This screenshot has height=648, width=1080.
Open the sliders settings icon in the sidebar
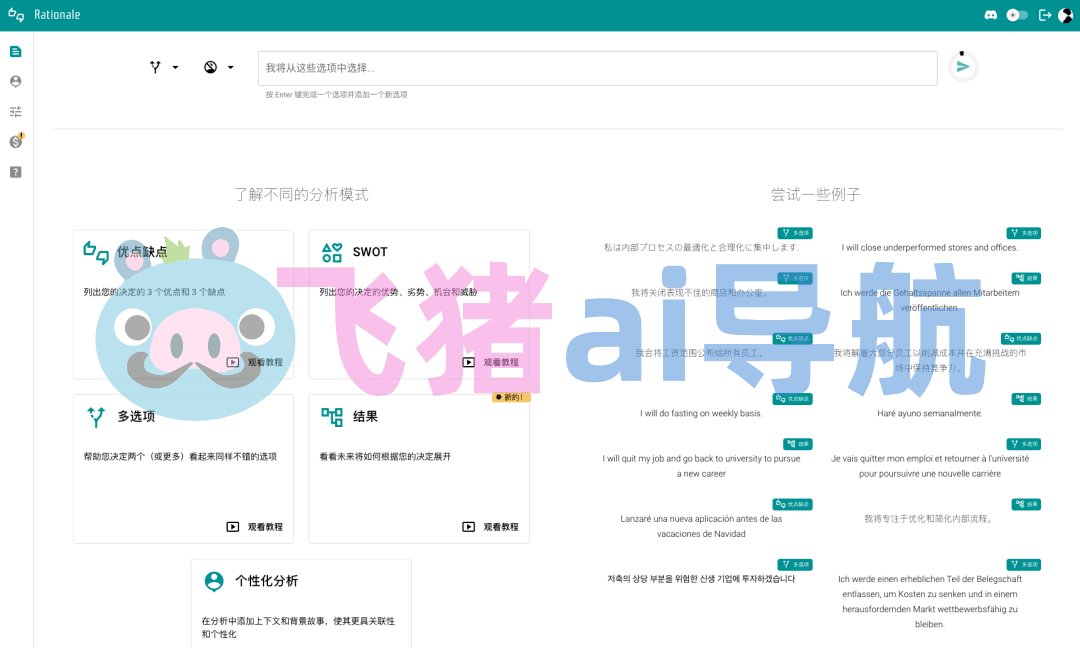coord(15,112)
